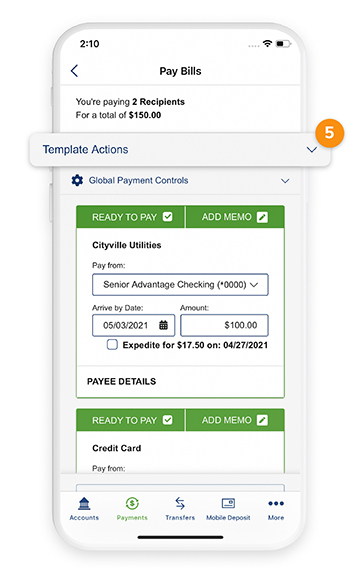The width and height of the screenshot is (360, 576).
Task: Open the More dots menu
Action: pos(276,503)
